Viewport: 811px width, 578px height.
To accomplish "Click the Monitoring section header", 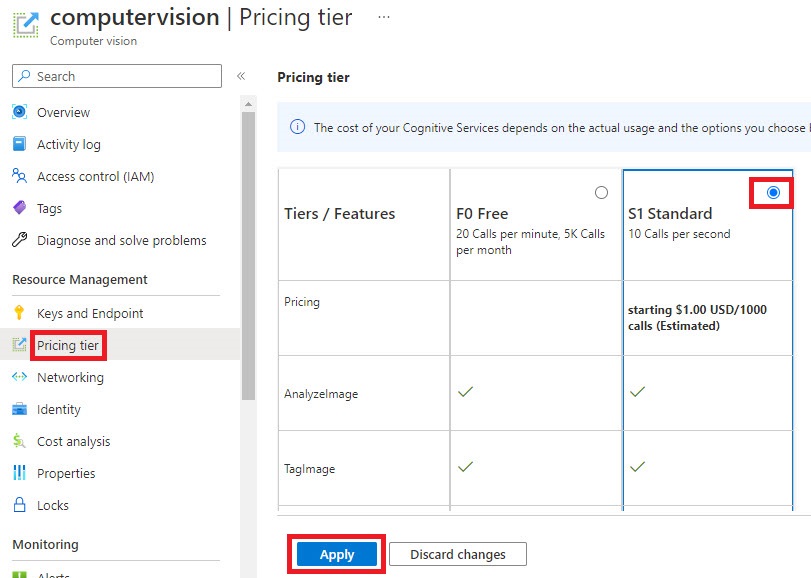I will [x=46, y=544].
